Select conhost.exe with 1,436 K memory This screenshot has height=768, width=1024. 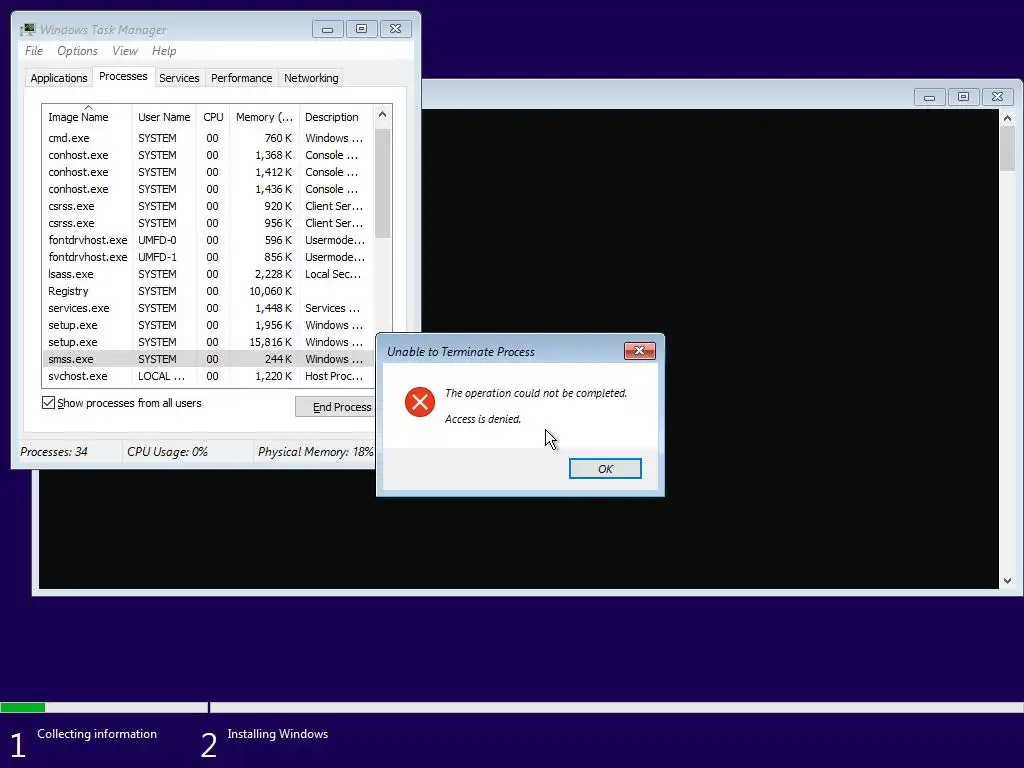pos(208,189)
